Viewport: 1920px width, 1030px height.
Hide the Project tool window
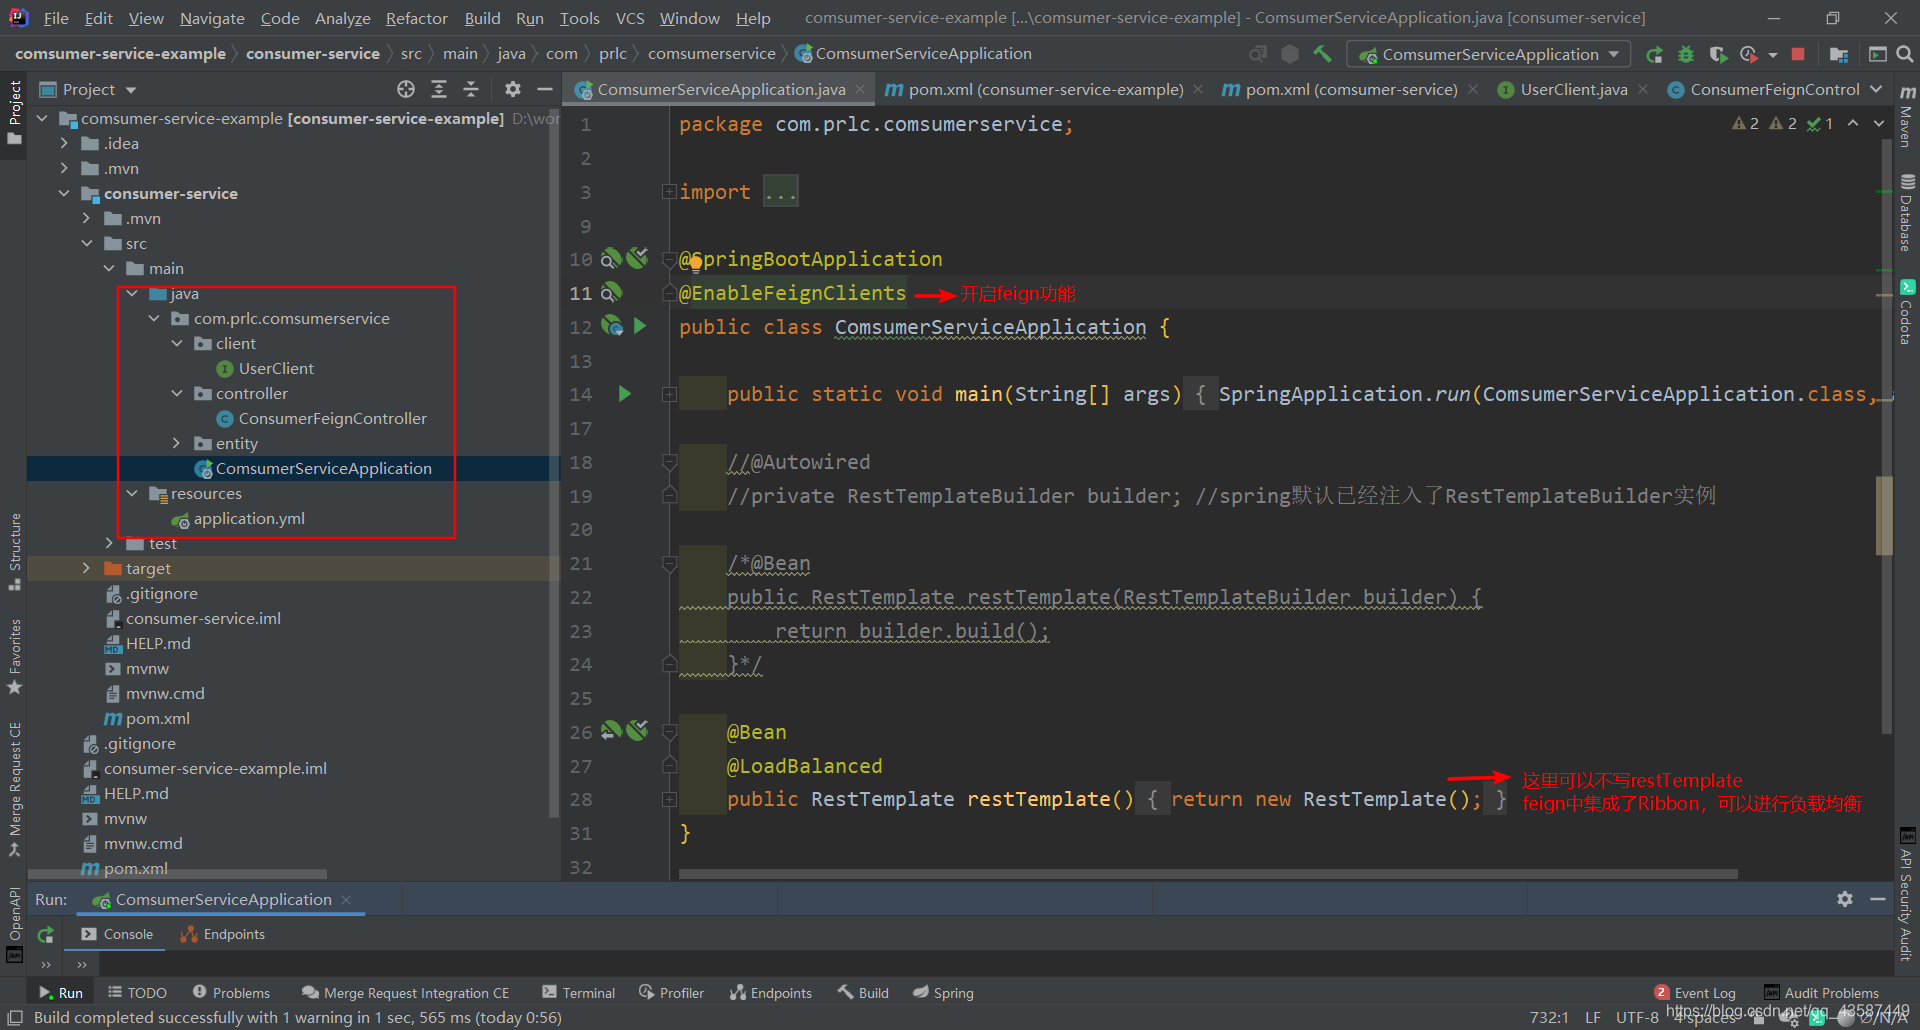click(545, 89)
